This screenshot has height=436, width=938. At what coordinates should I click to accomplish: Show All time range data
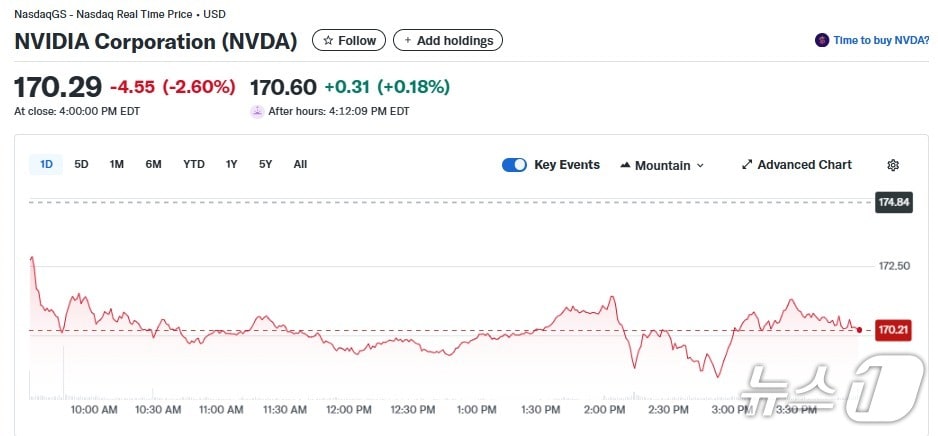300,164
